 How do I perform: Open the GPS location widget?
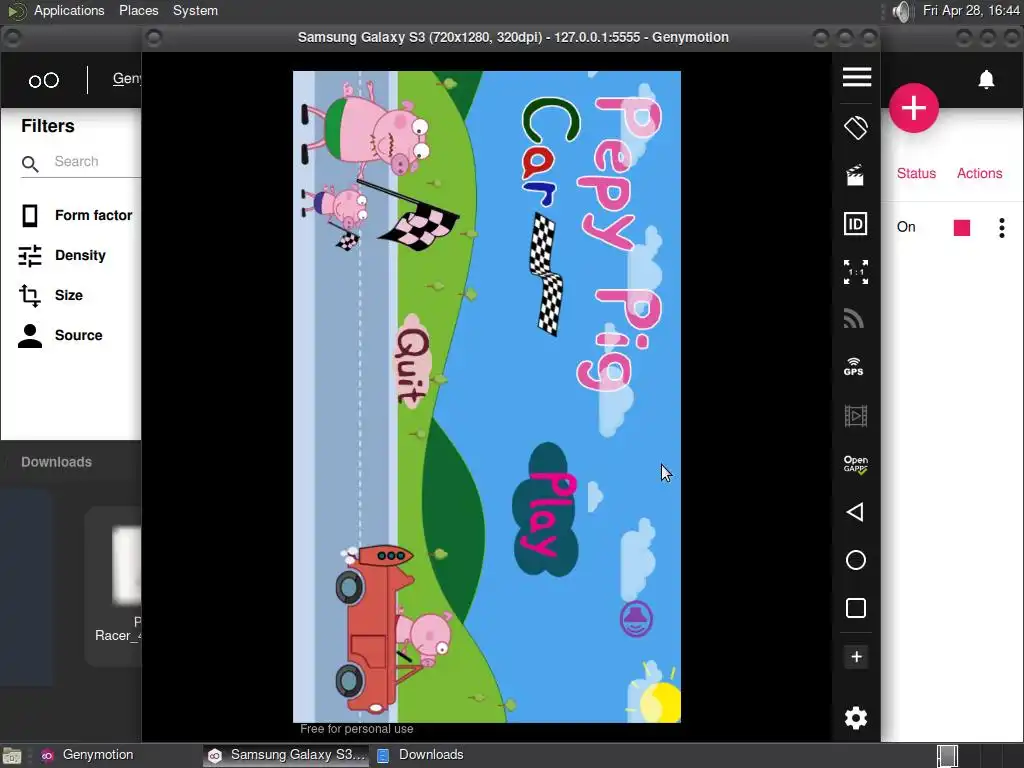[x=854, y=366]
